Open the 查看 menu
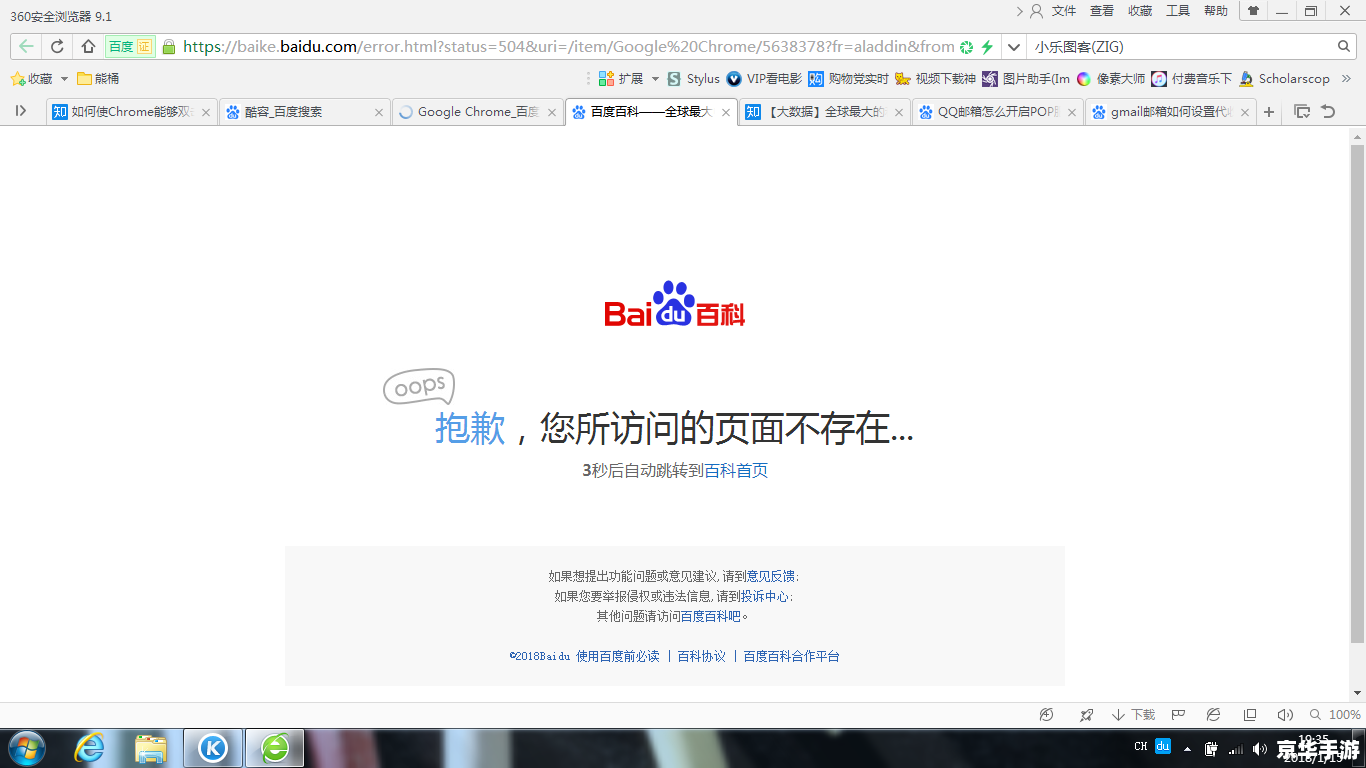This screenshot has height=768, width=1366. tap(1102, 11)
